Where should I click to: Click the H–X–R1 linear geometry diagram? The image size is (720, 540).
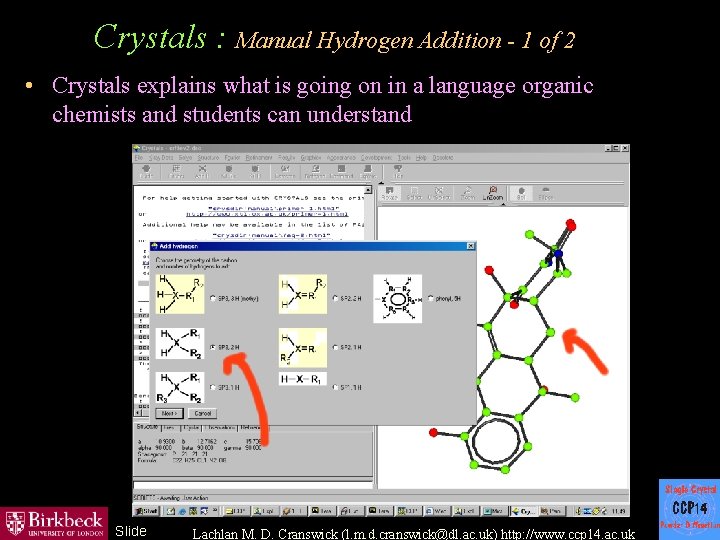[x=303, y=379]
